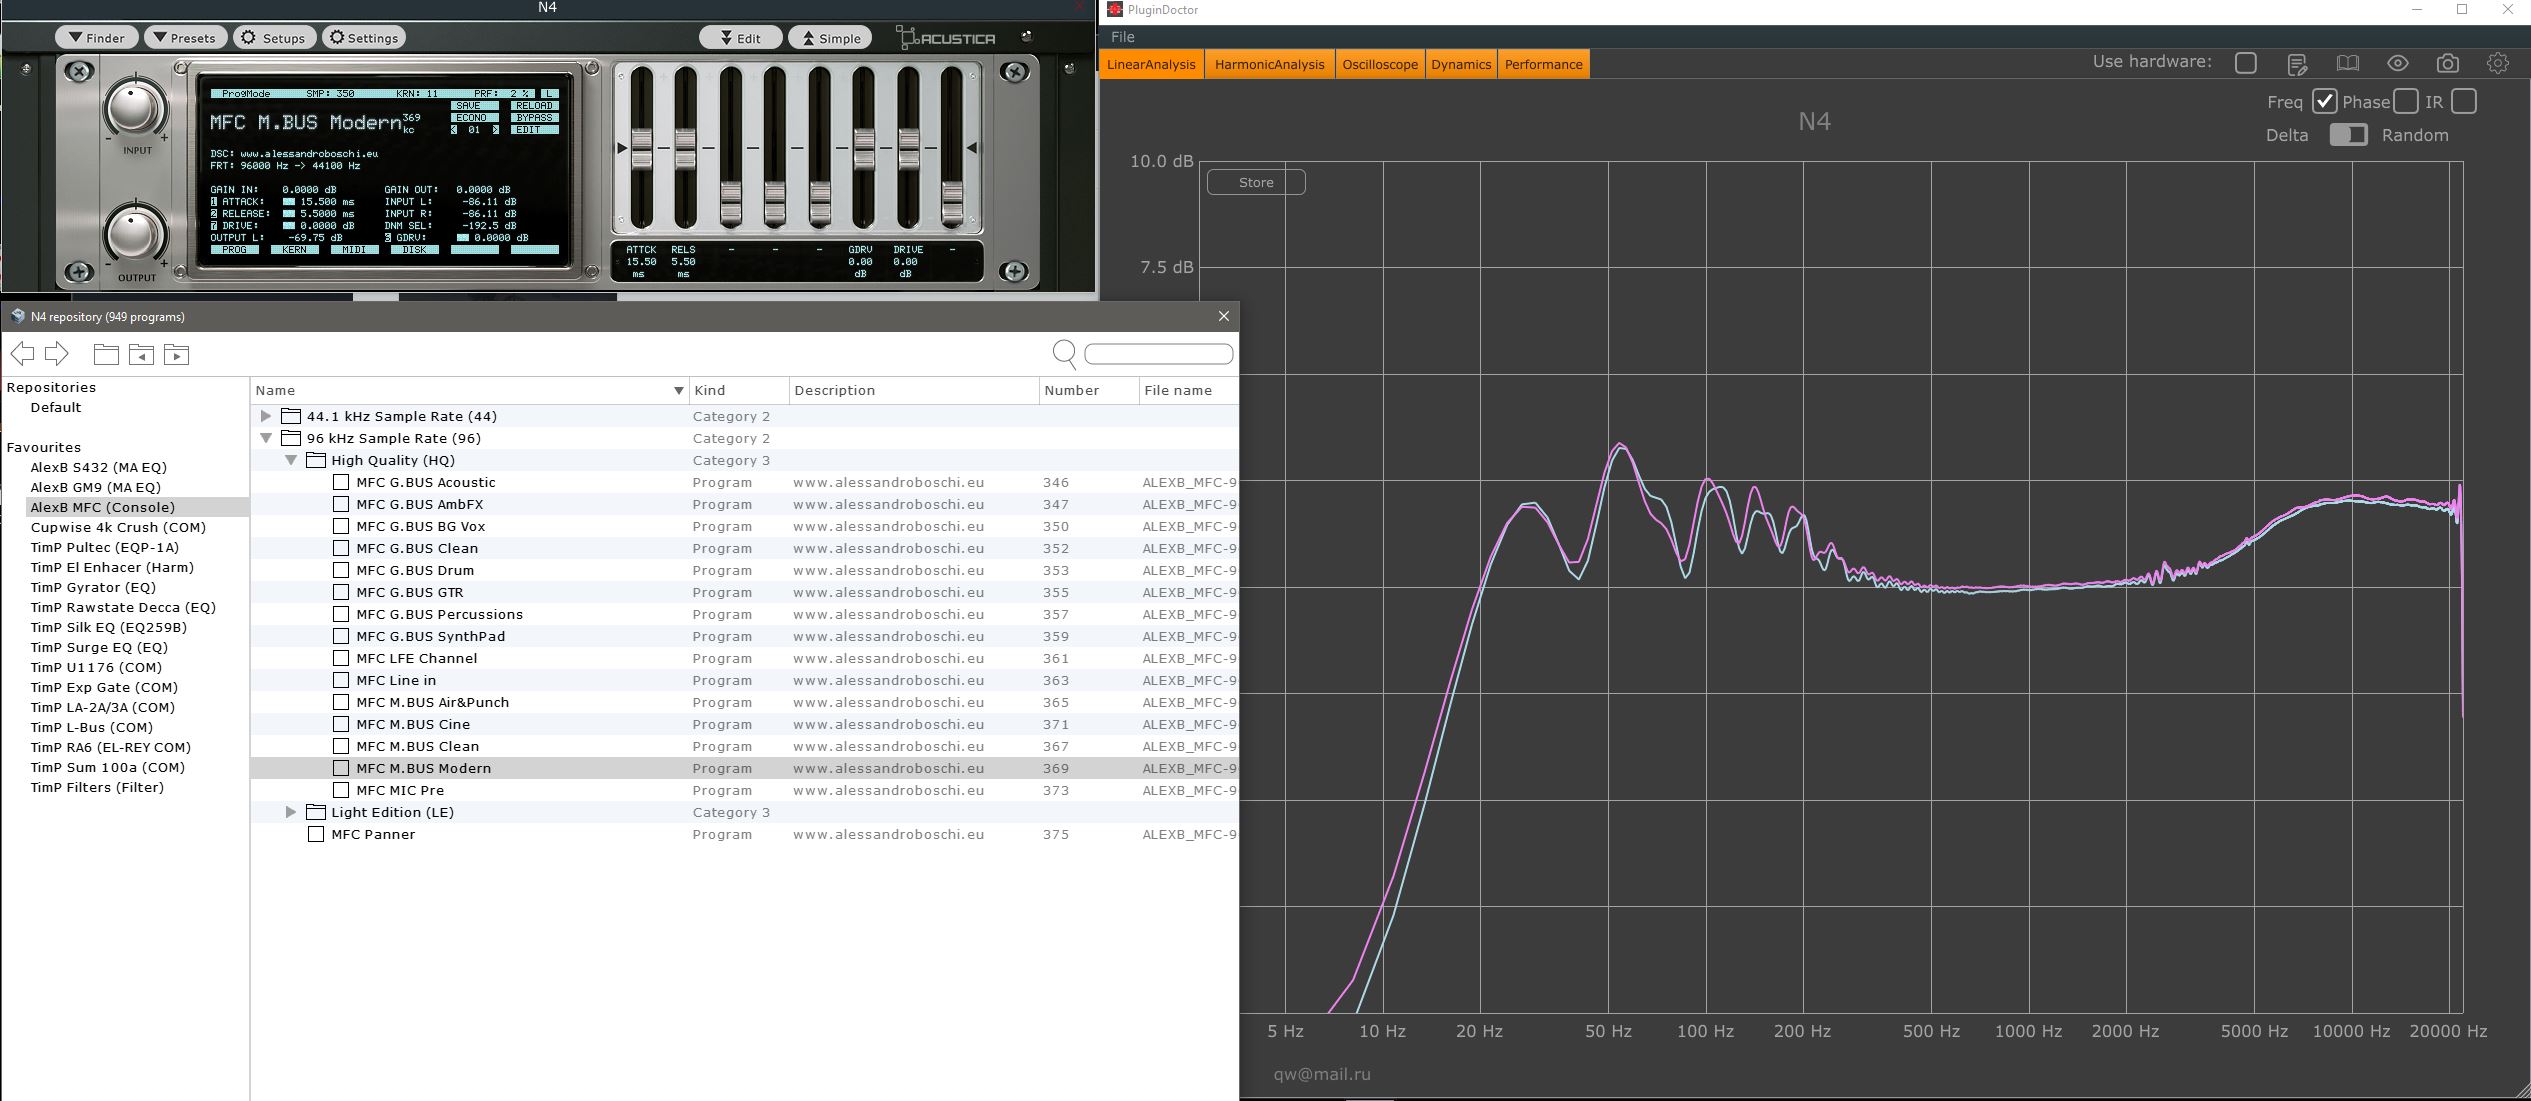2531x1101 pixels.
Task: Collapse the High Quality (HQ) folder
Action: (x=291, y=460)
